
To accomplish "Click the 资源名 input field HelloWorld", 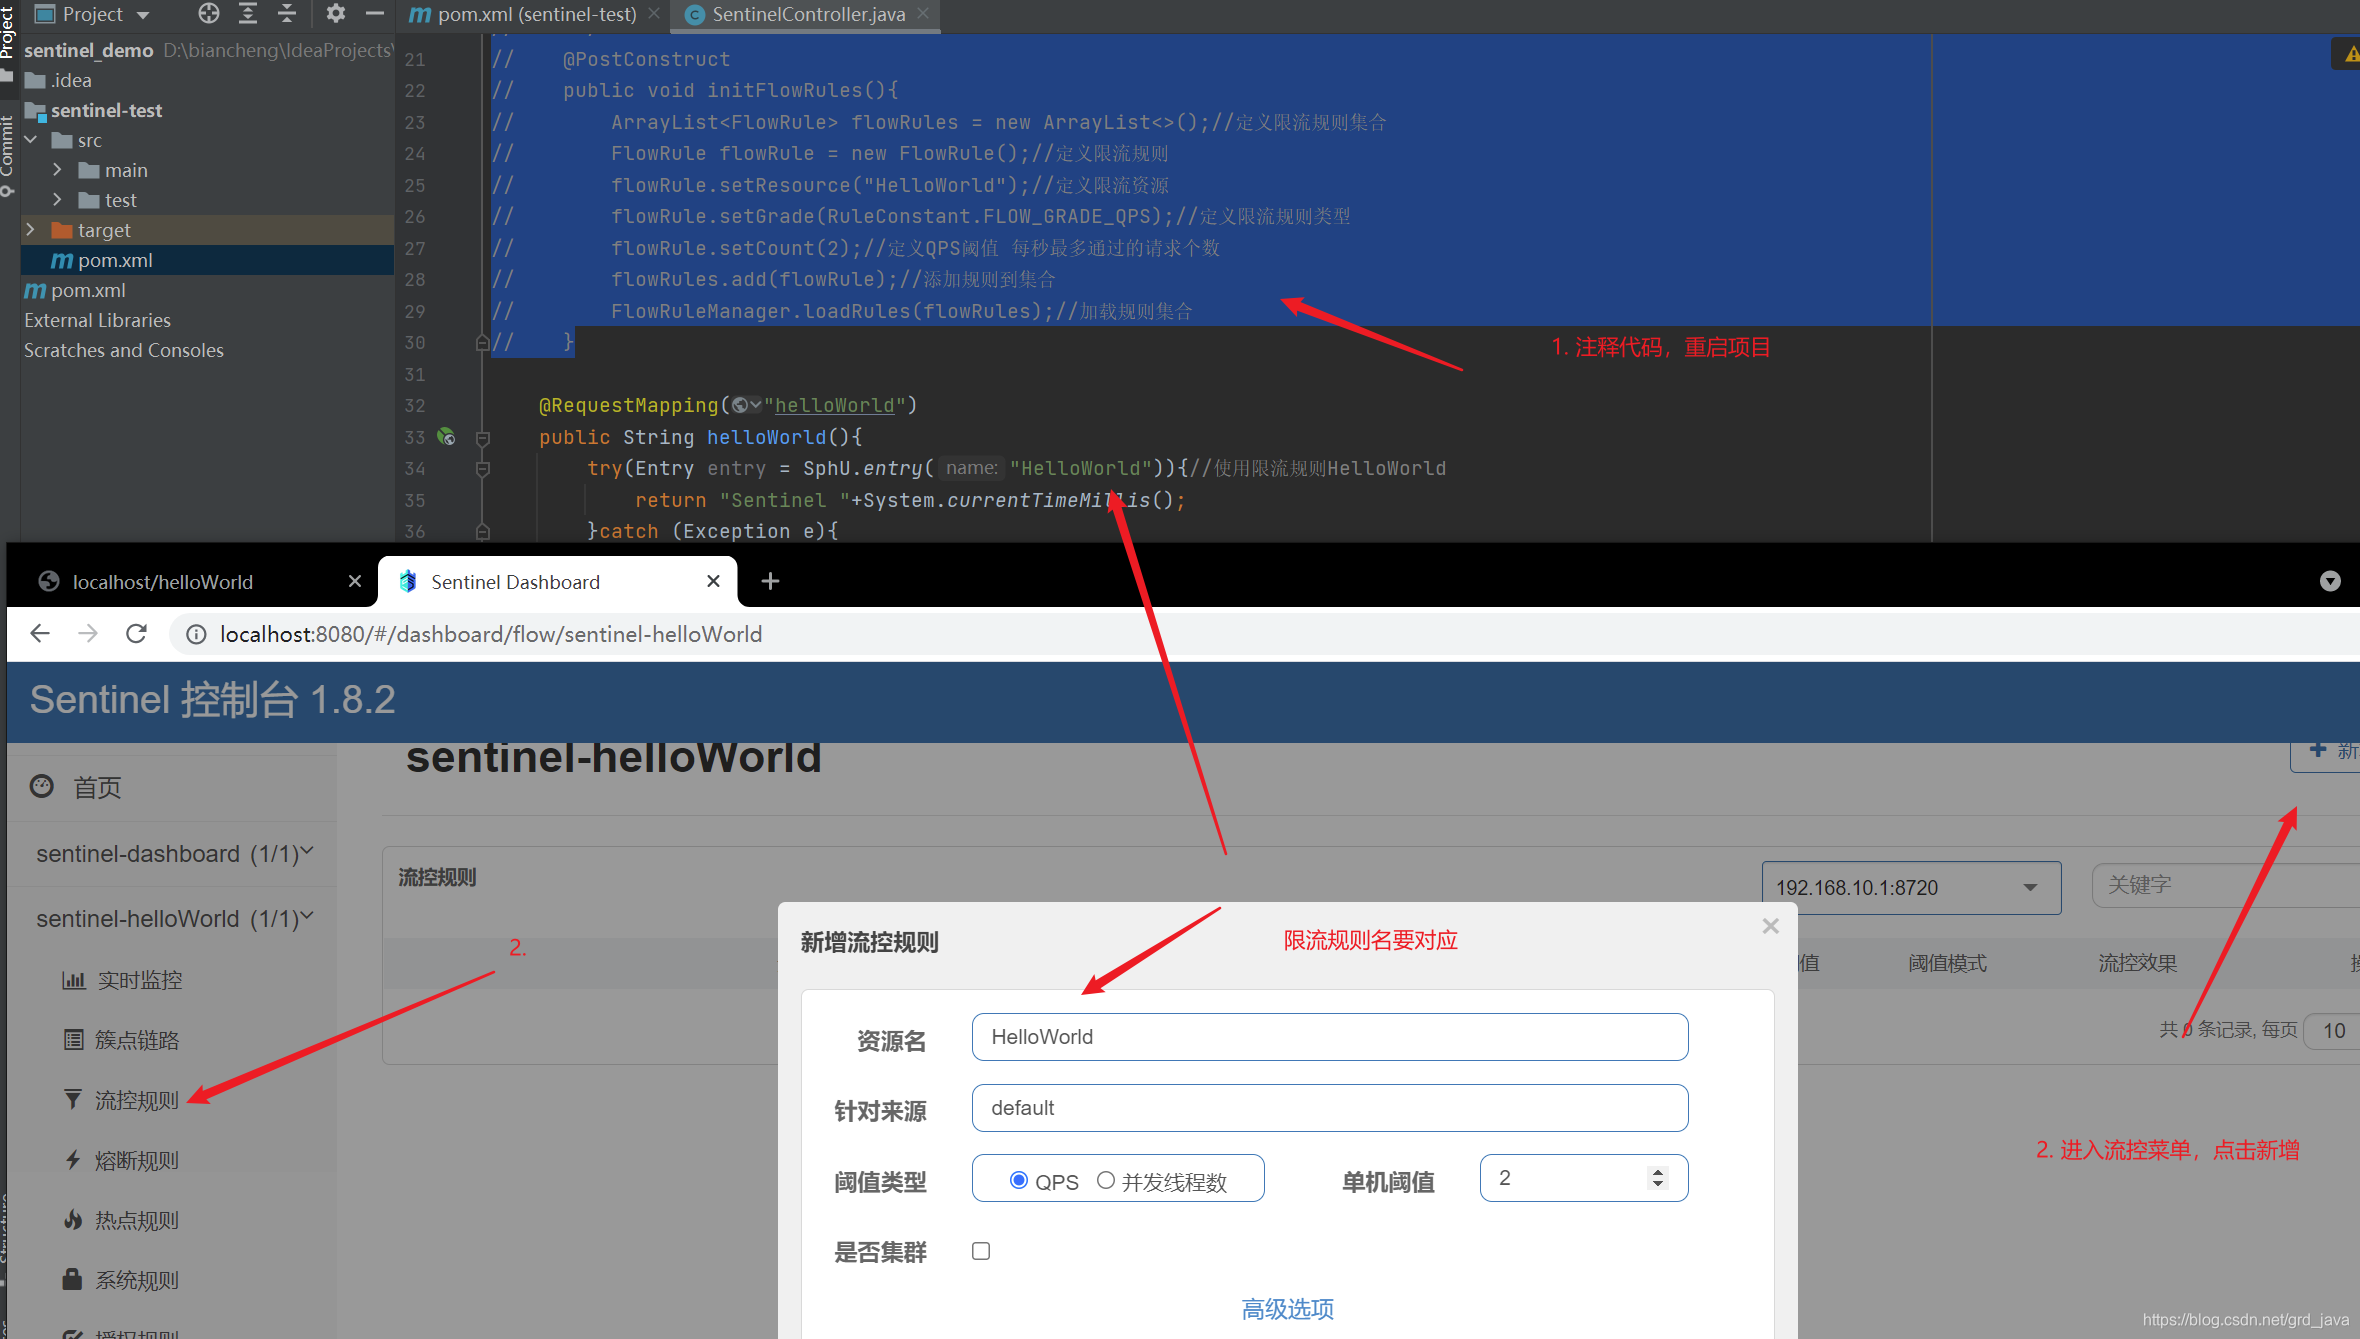I will click(1328, 1036).
